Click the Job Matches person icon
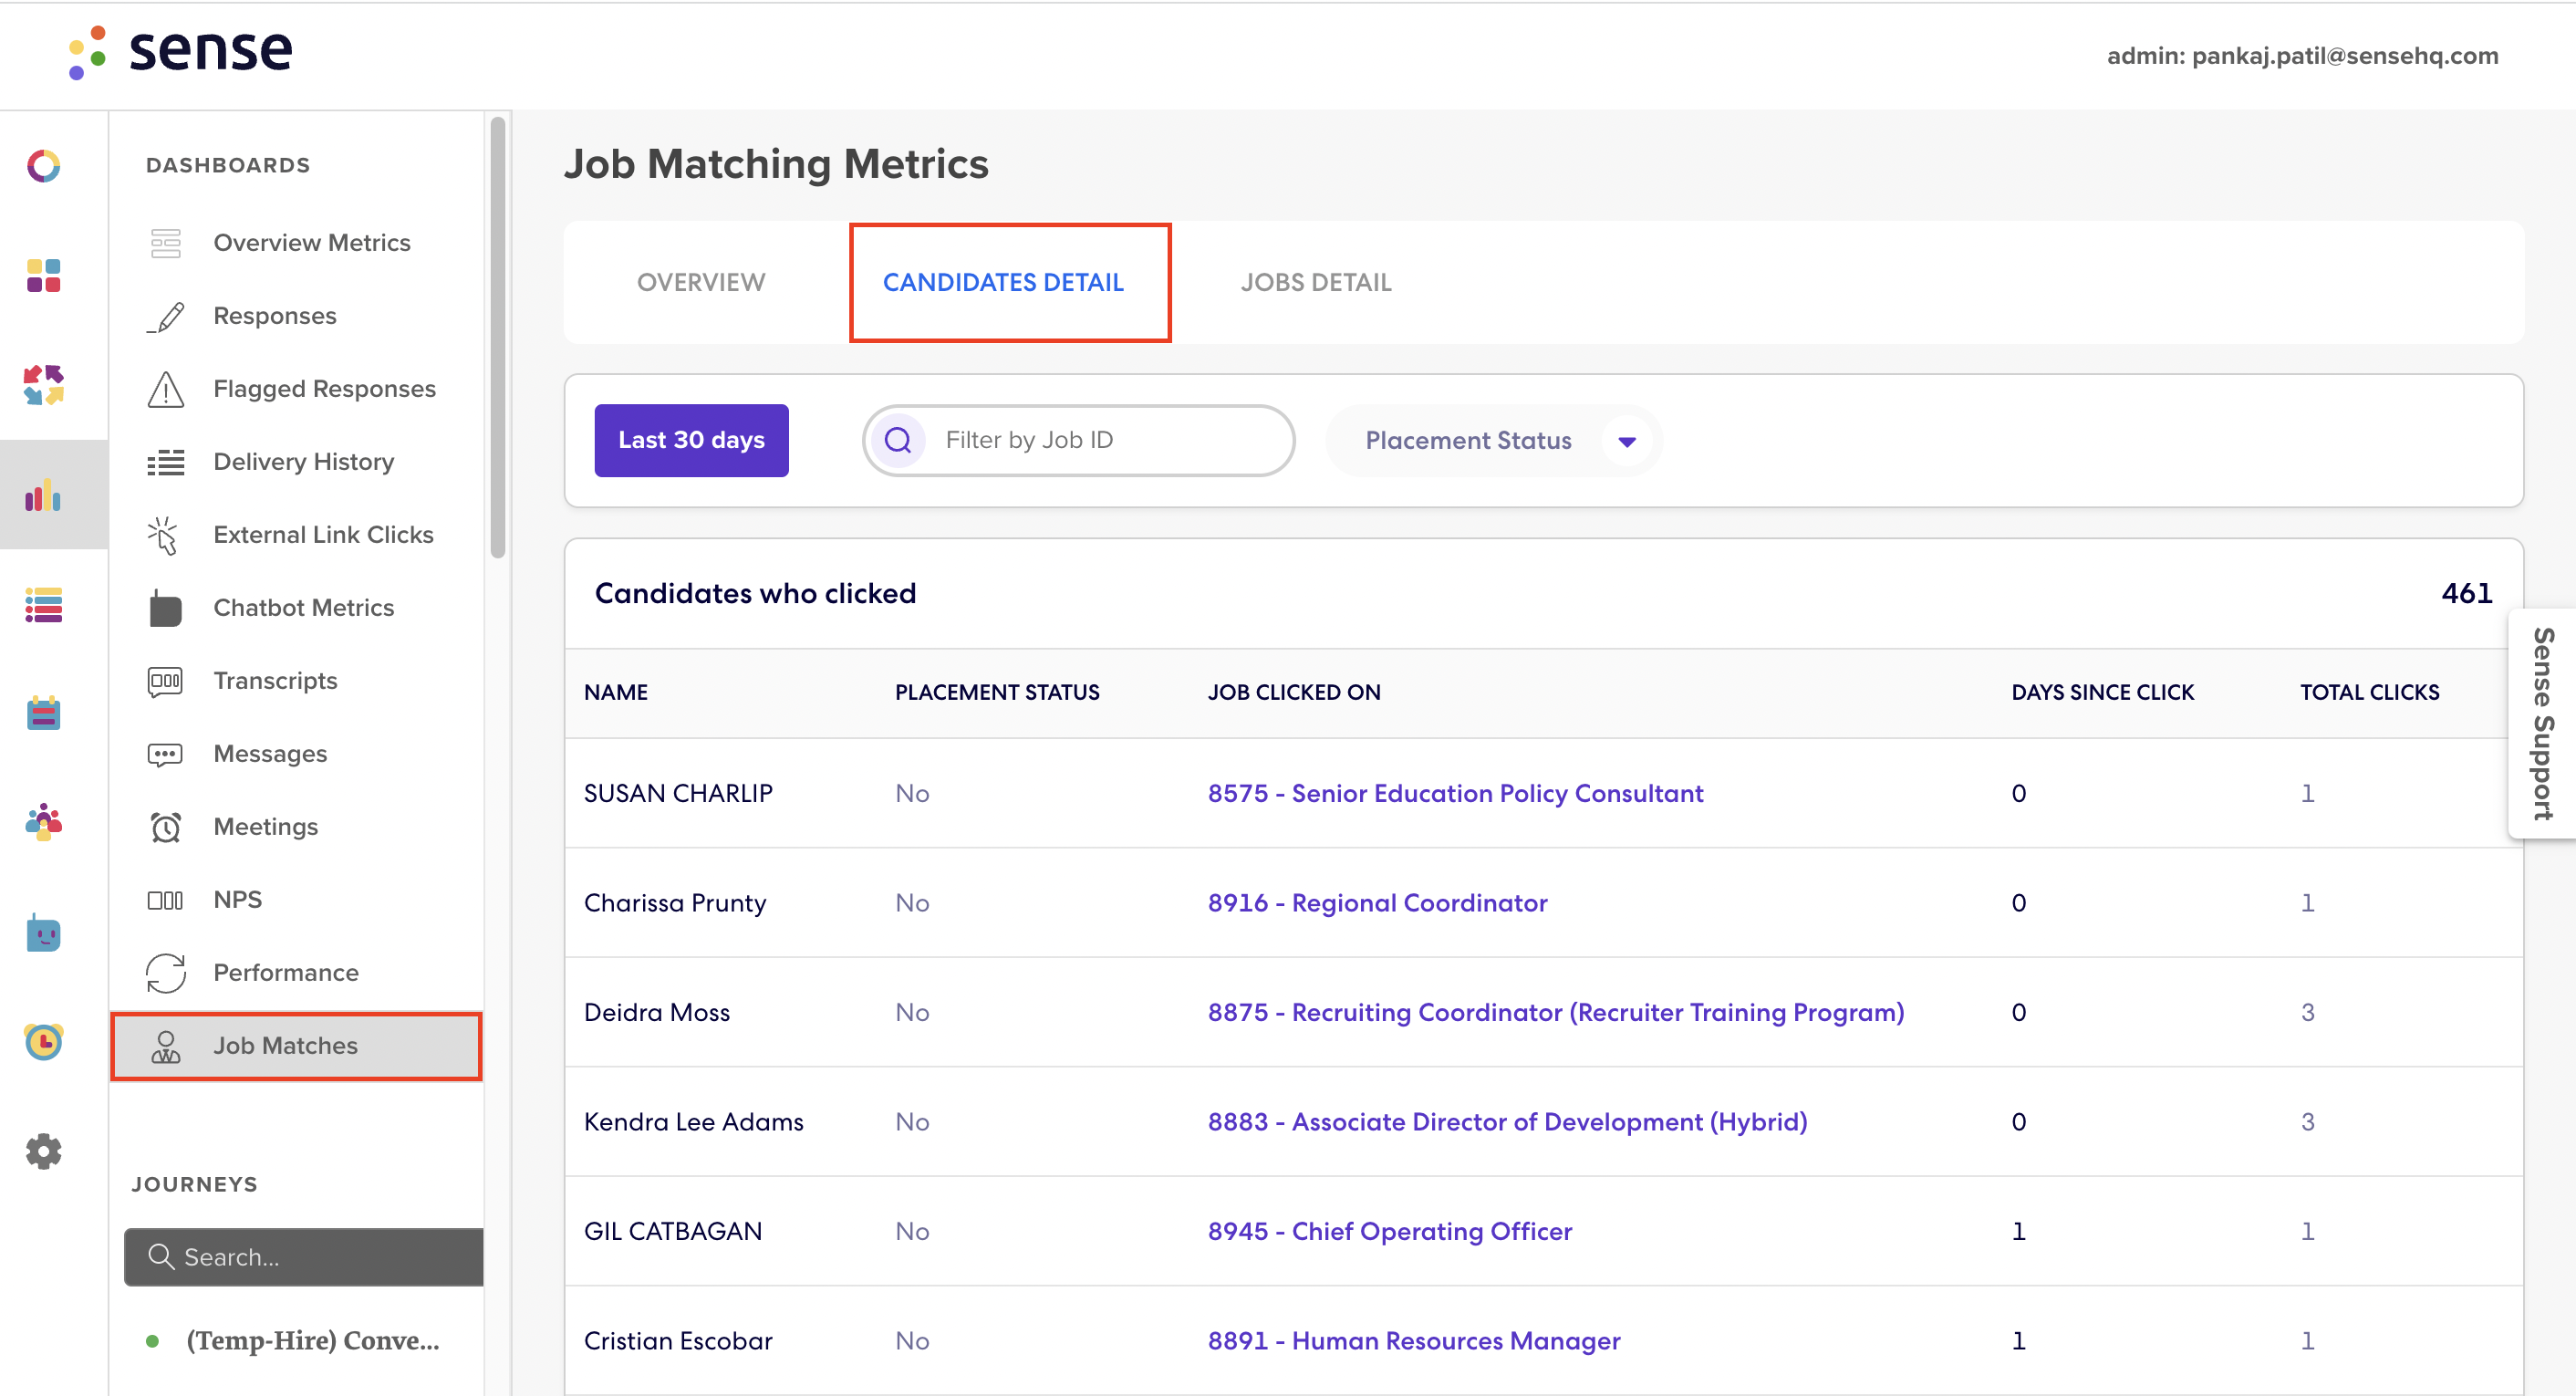Image resolution: width=2576 pixels, height=1396 pixels. pyautogui.click(x=166, y=1046)
